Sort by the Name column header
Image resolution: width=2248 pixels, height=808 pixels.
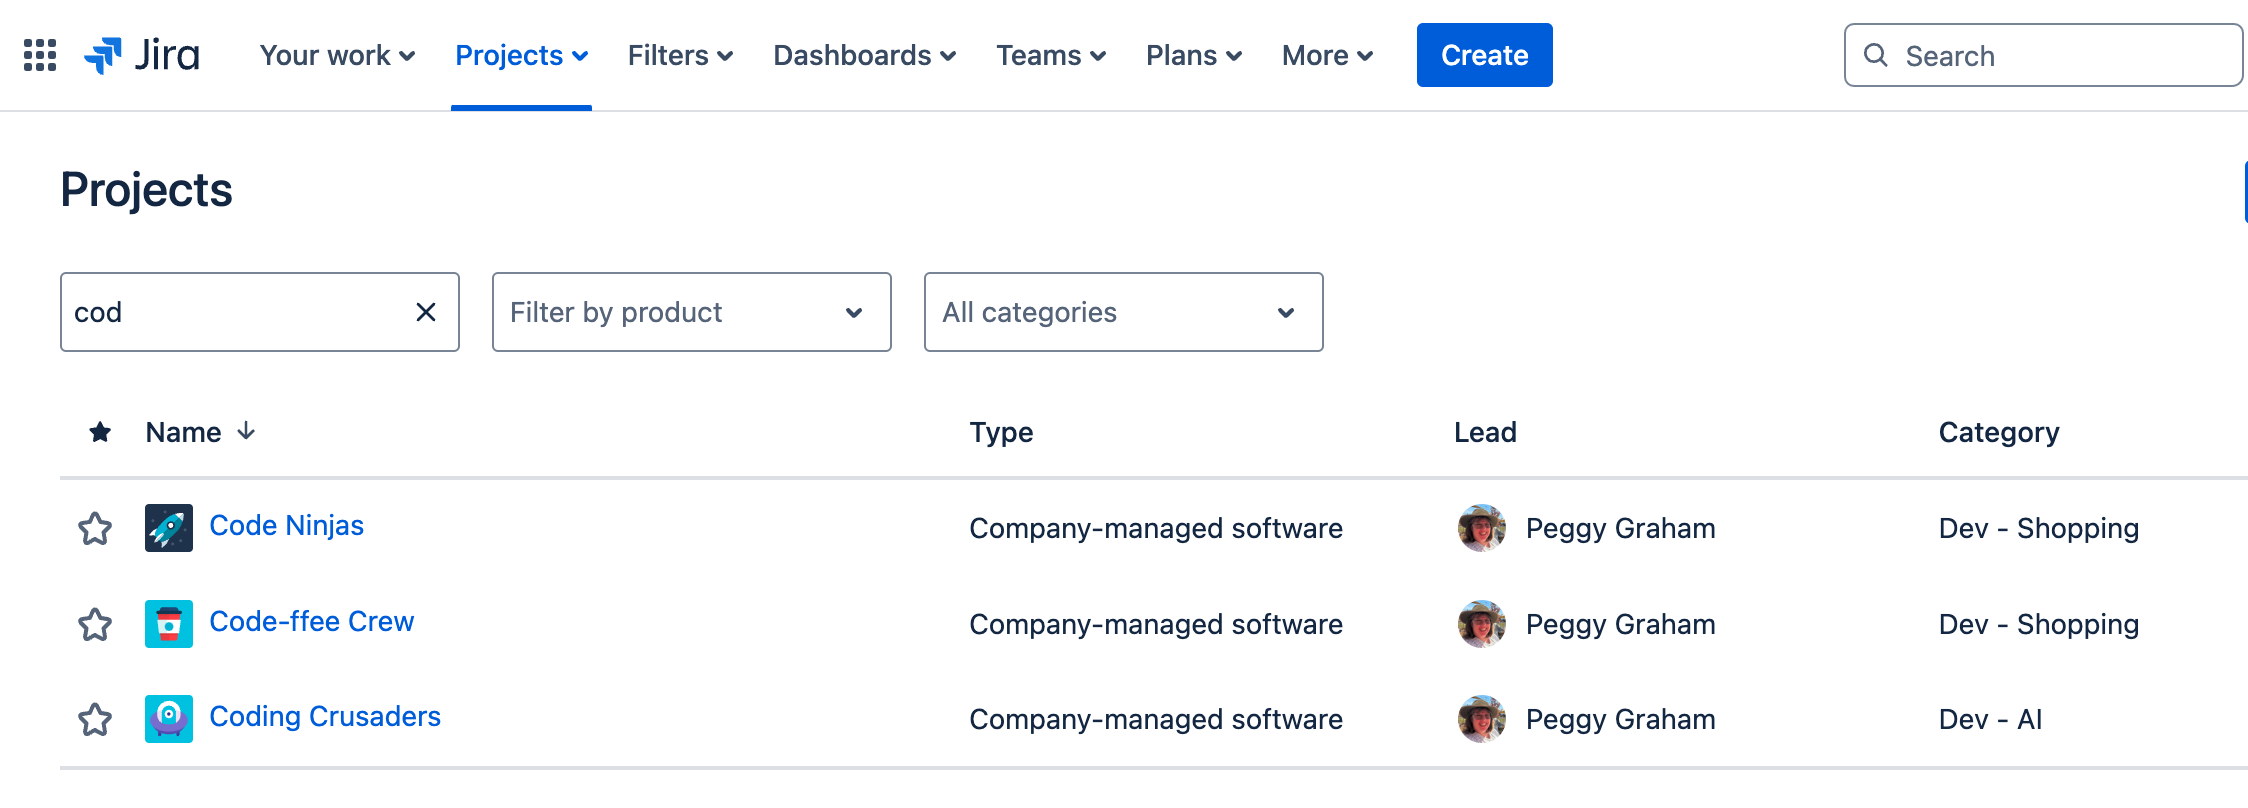184,432
